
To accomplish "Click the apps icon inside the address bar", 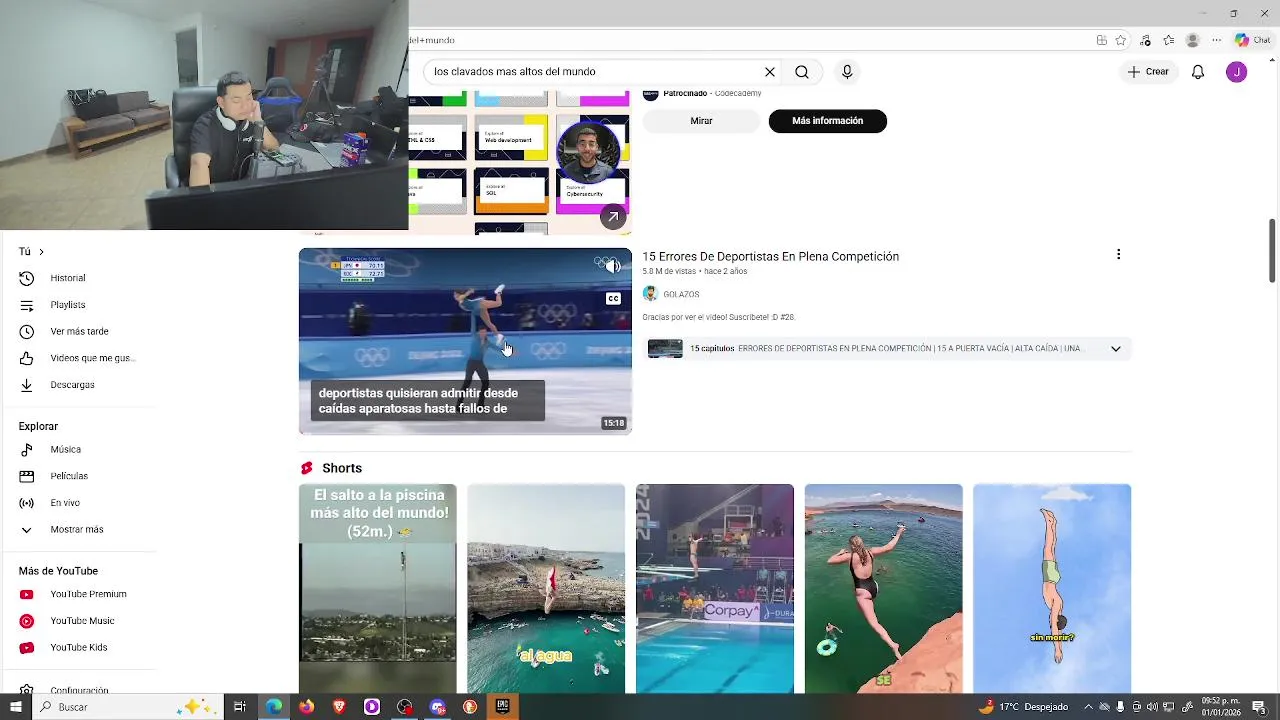I will [1101, 40].
